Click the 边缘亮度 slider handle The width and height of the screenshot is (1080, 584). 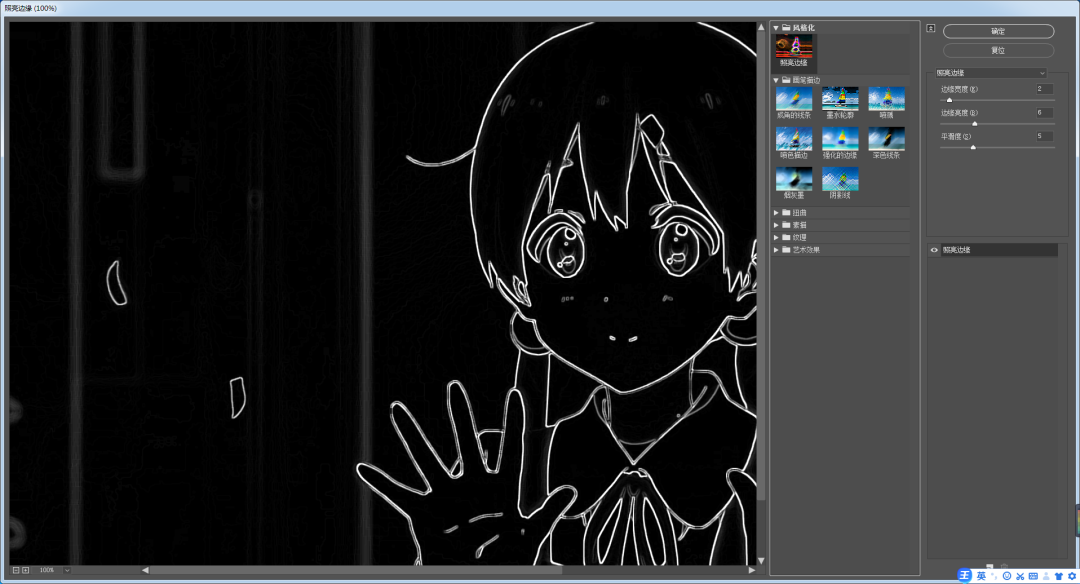click(x=975, y=124)
